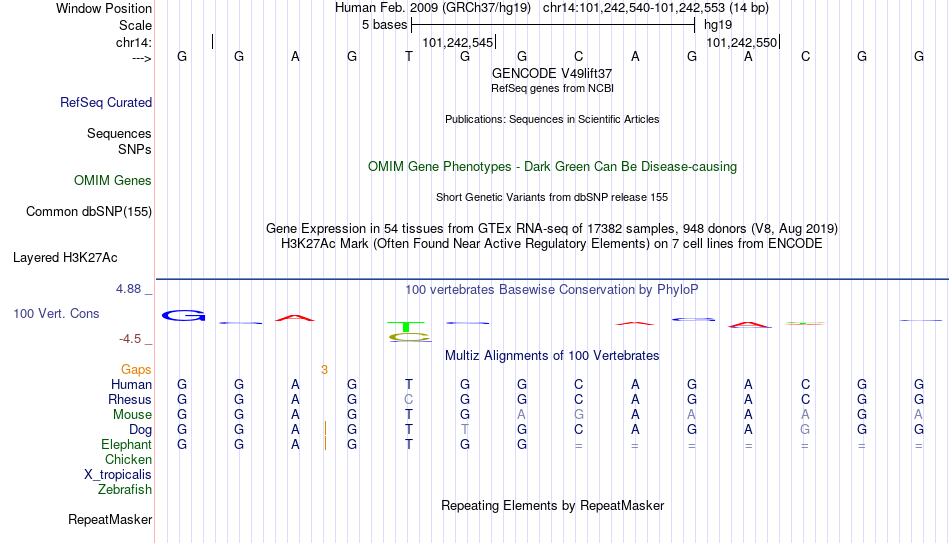
Task: Click the T base in the Elephant row
Action: coord(409,444)
